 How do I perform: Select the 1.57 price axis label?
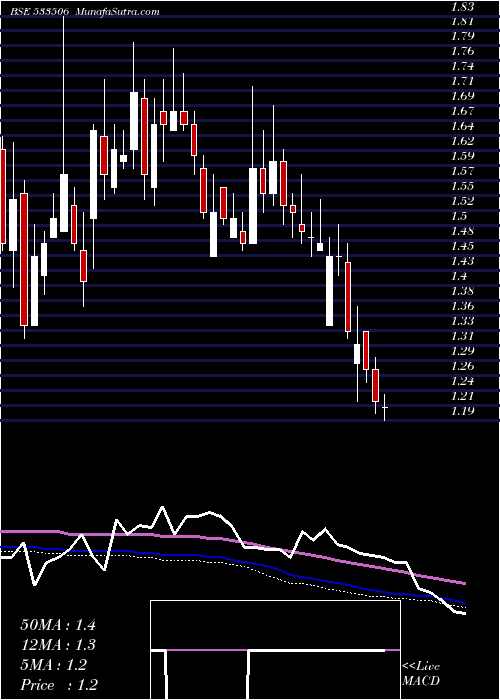click(462, 171)
